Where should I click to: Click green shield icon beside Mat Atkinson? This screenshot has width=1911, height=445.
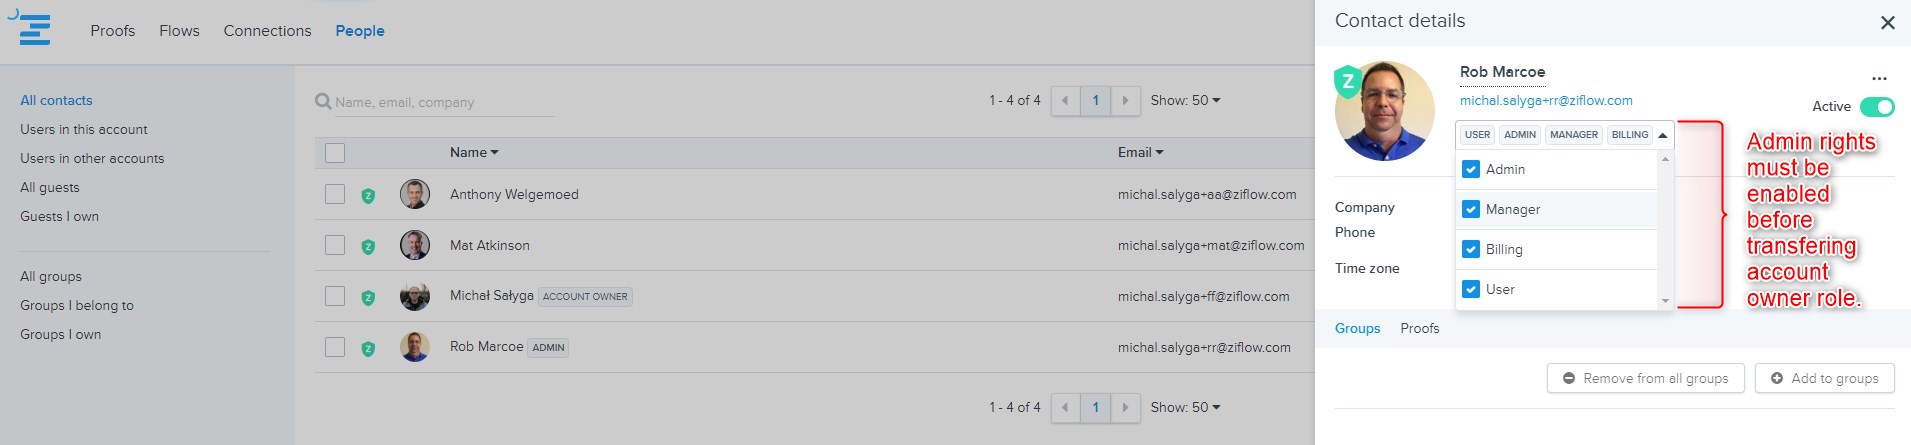click(367, 246)
